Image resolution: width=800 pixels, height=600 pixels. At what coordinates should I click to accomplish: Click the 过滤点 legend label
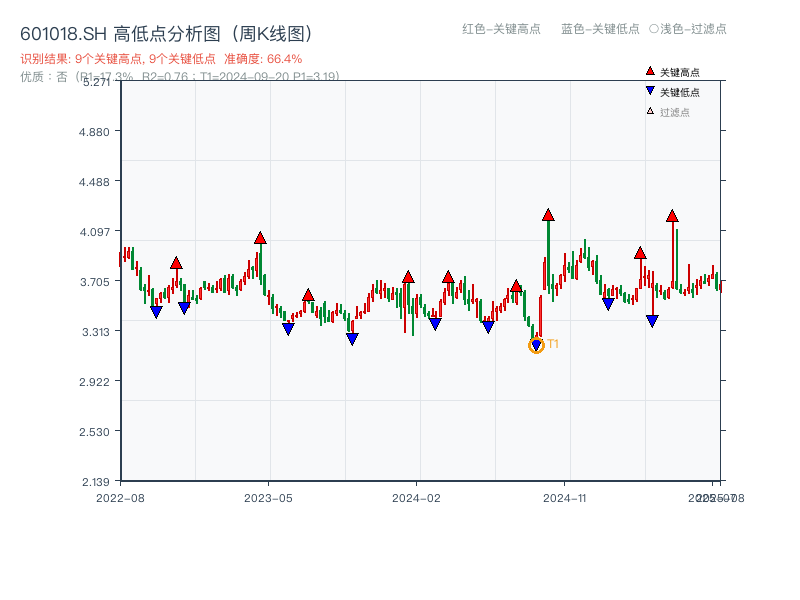[675, 112]
